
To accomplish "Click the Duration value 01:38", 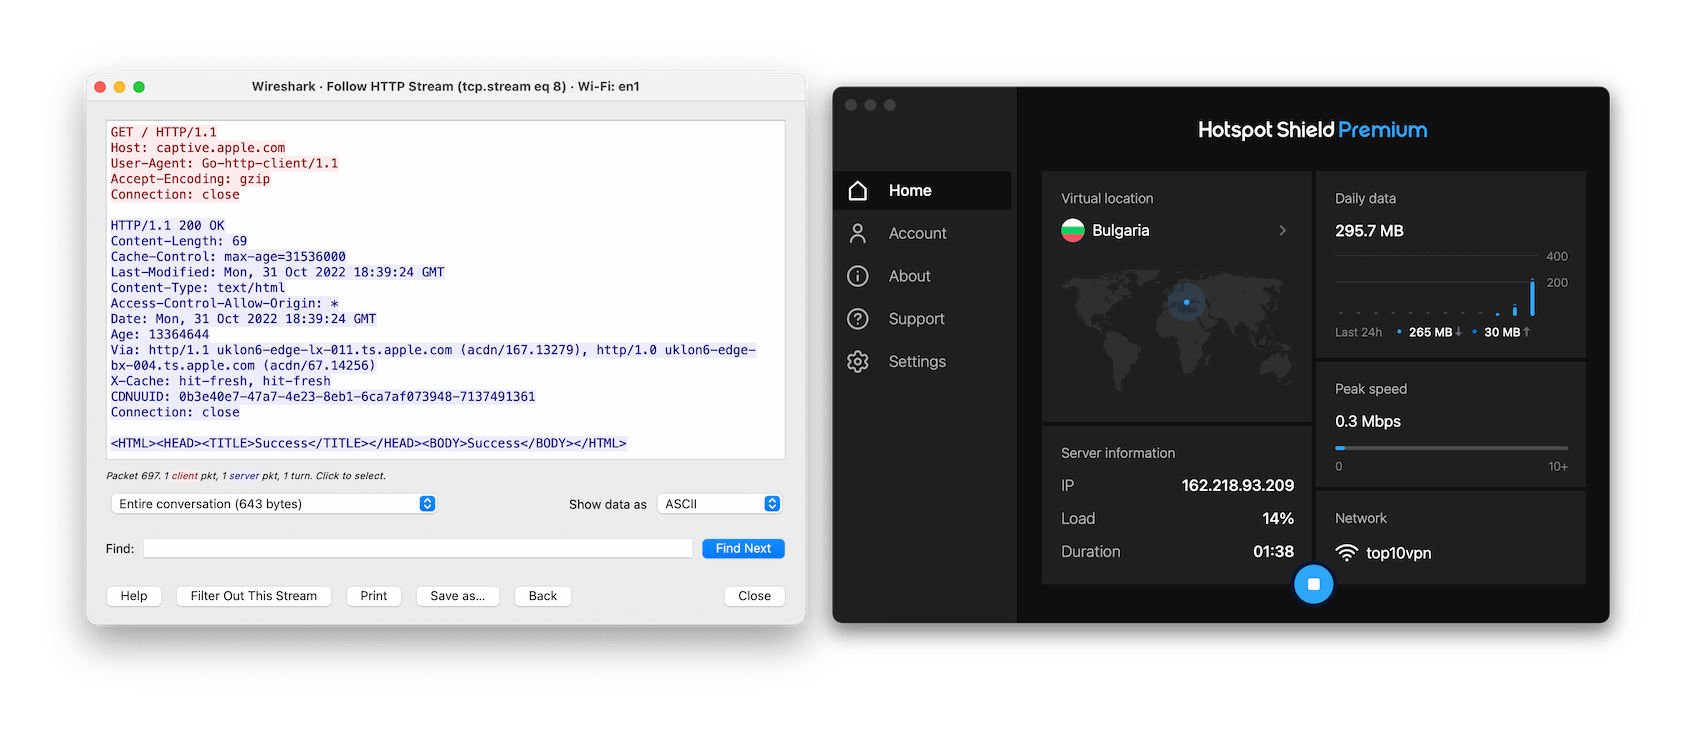I will [x=1274, y=551].
